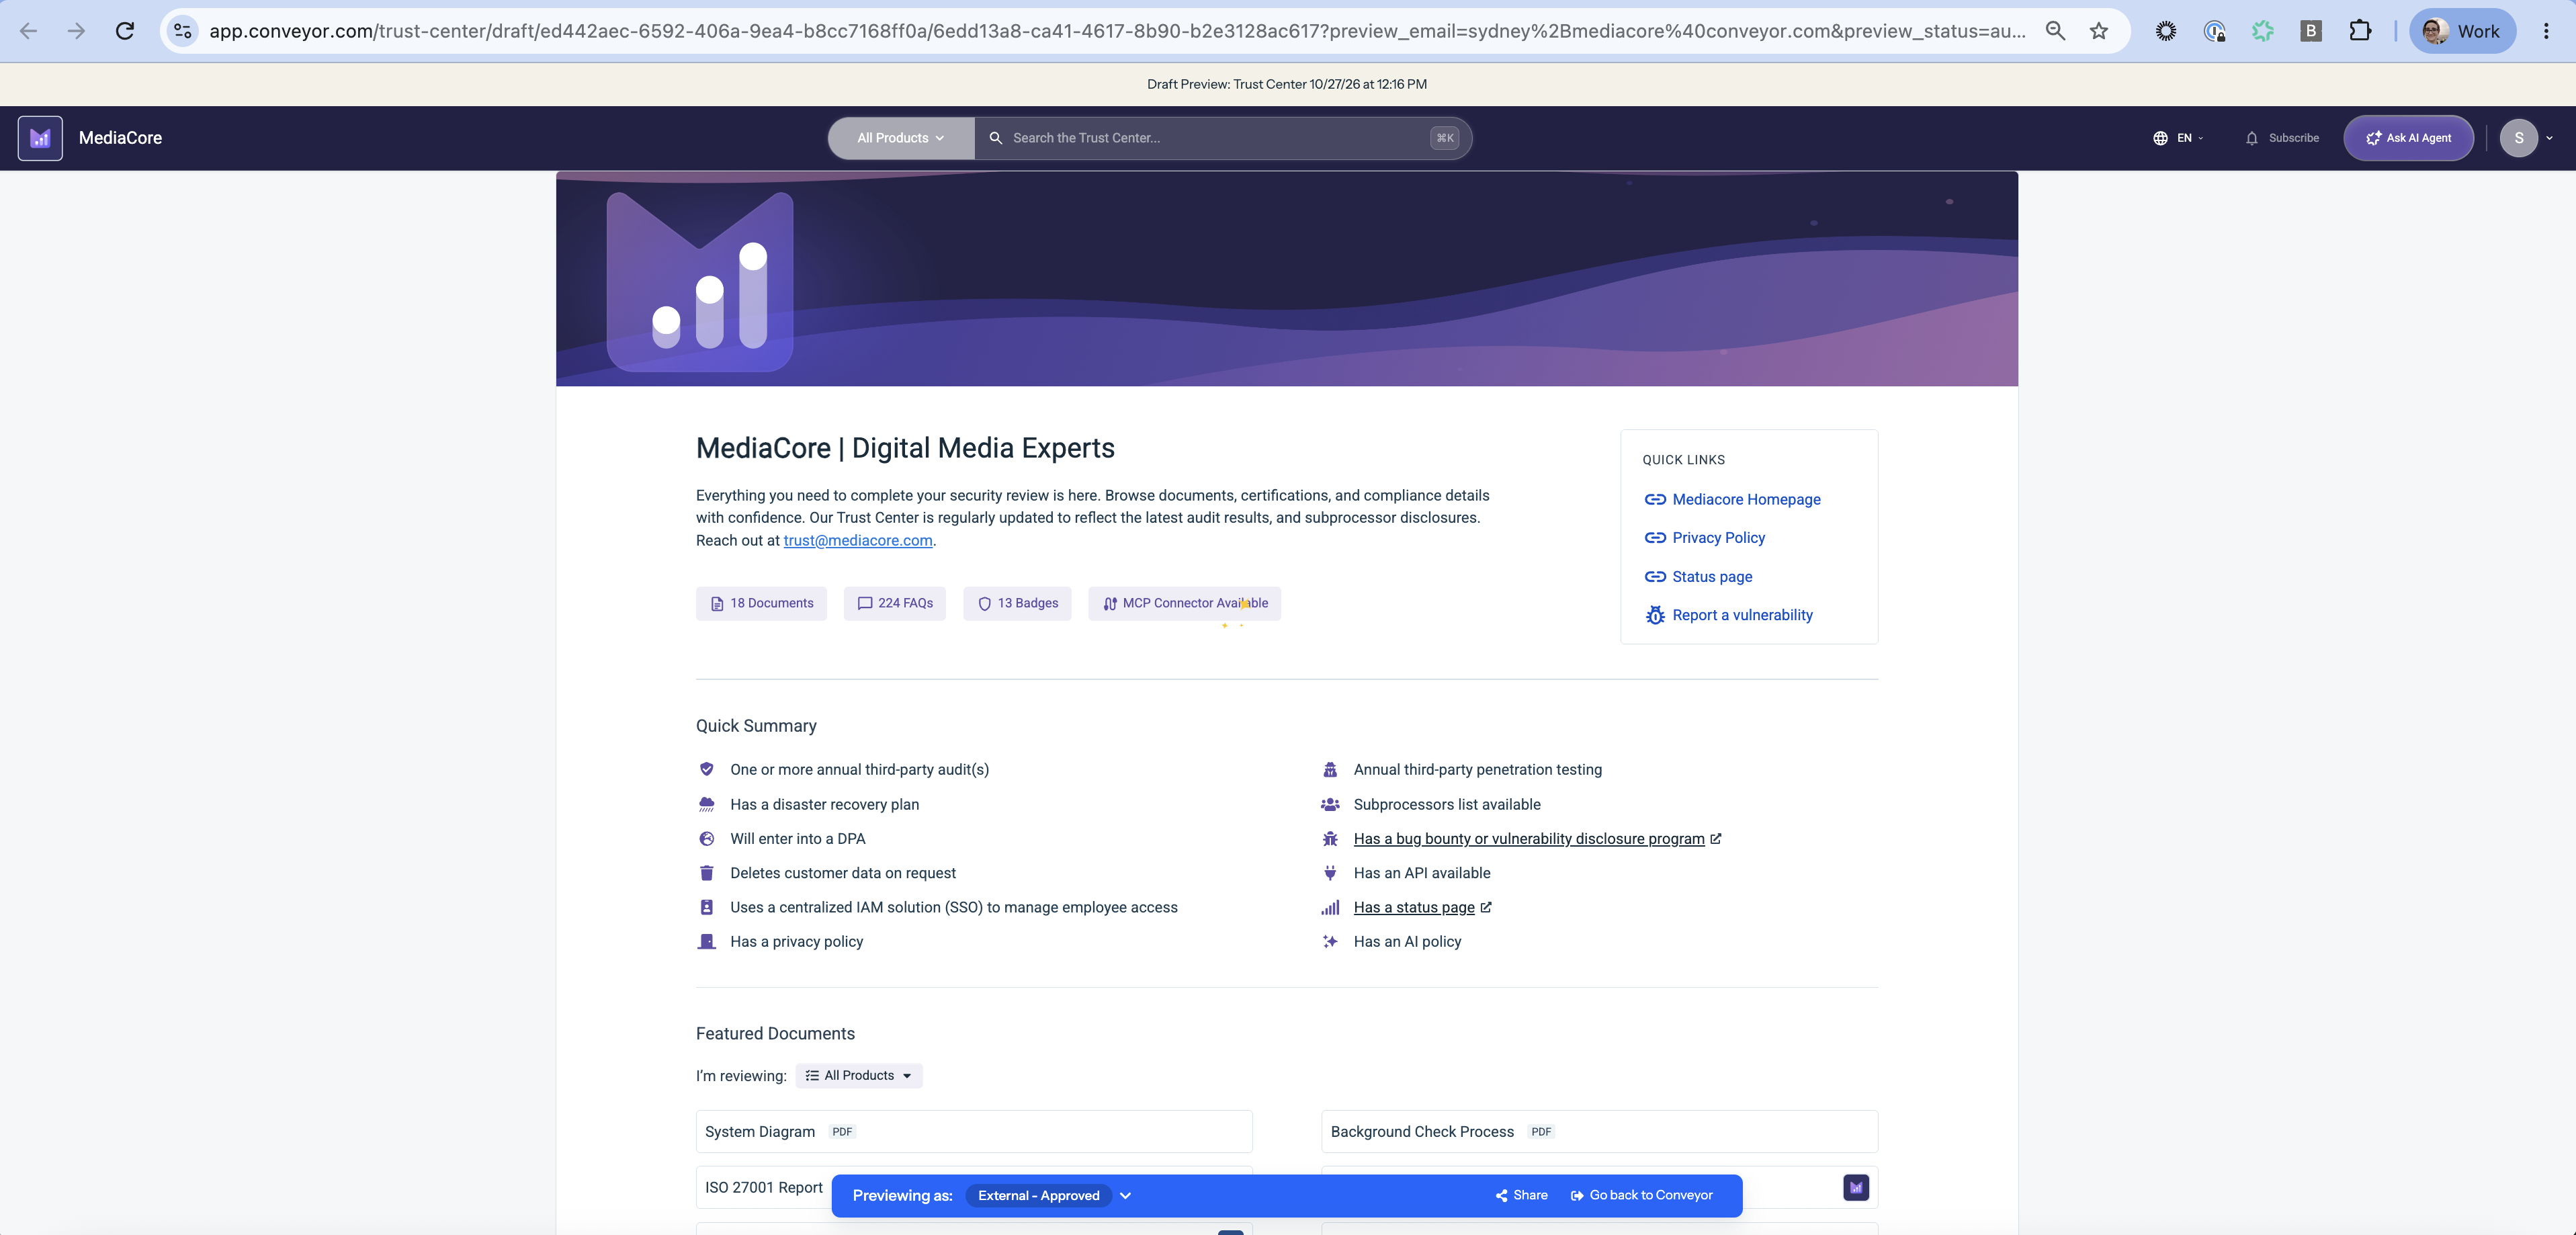The height and width of the screenshot is (1235, 2576).
Task: Click the B extension icon in Chrome toolbar
Action: (x=2311, y=31)
